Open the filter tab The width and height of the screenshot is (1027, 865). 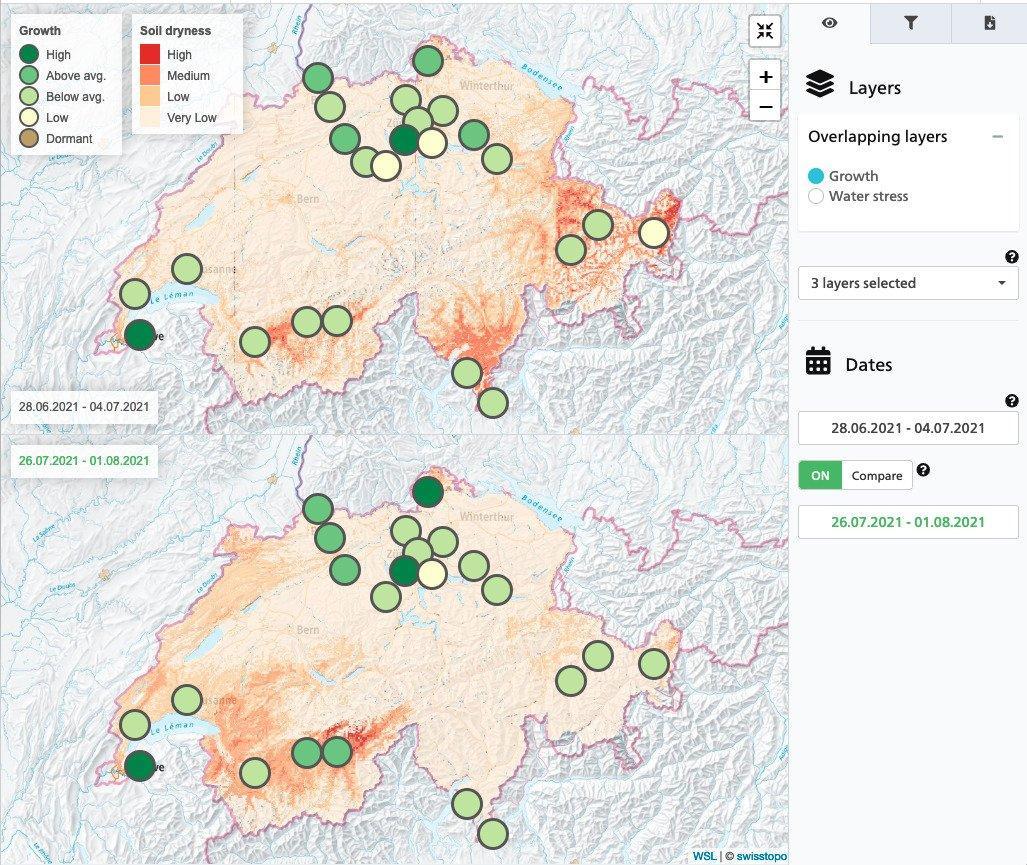pos(910,23)
